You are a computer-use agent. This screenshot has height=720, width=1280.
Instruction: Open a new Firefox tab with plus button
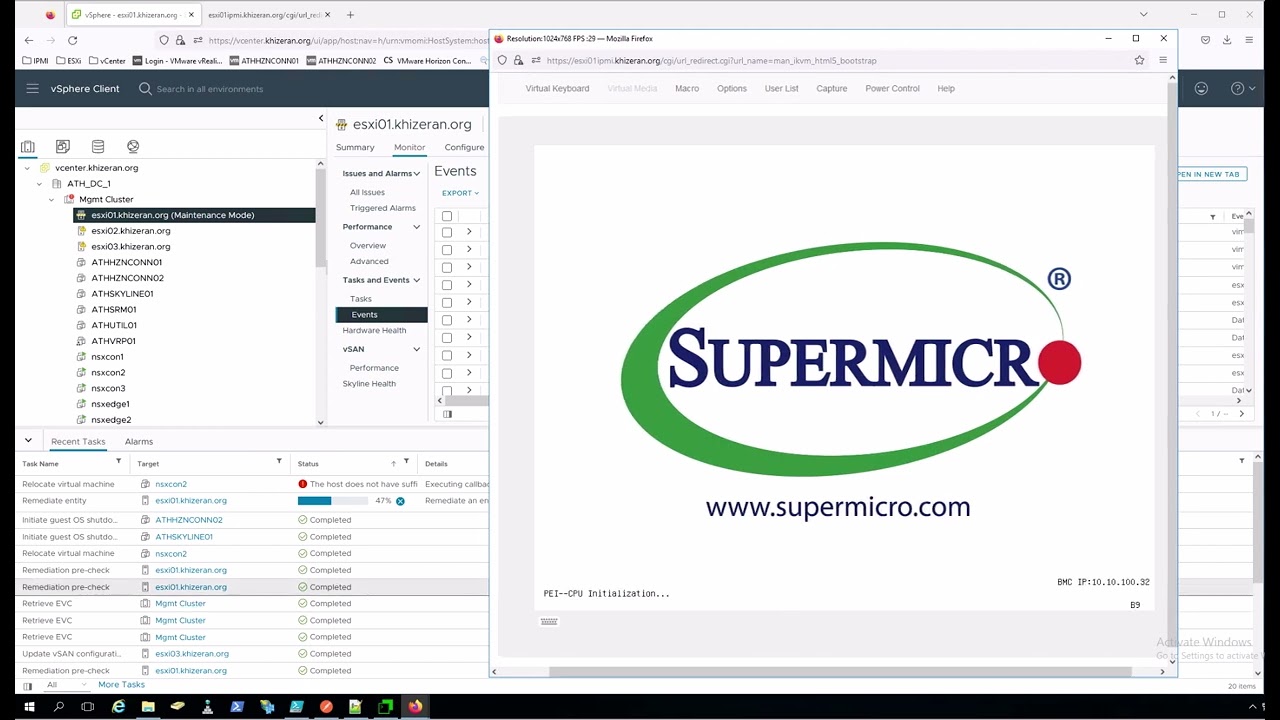point(350,15)
